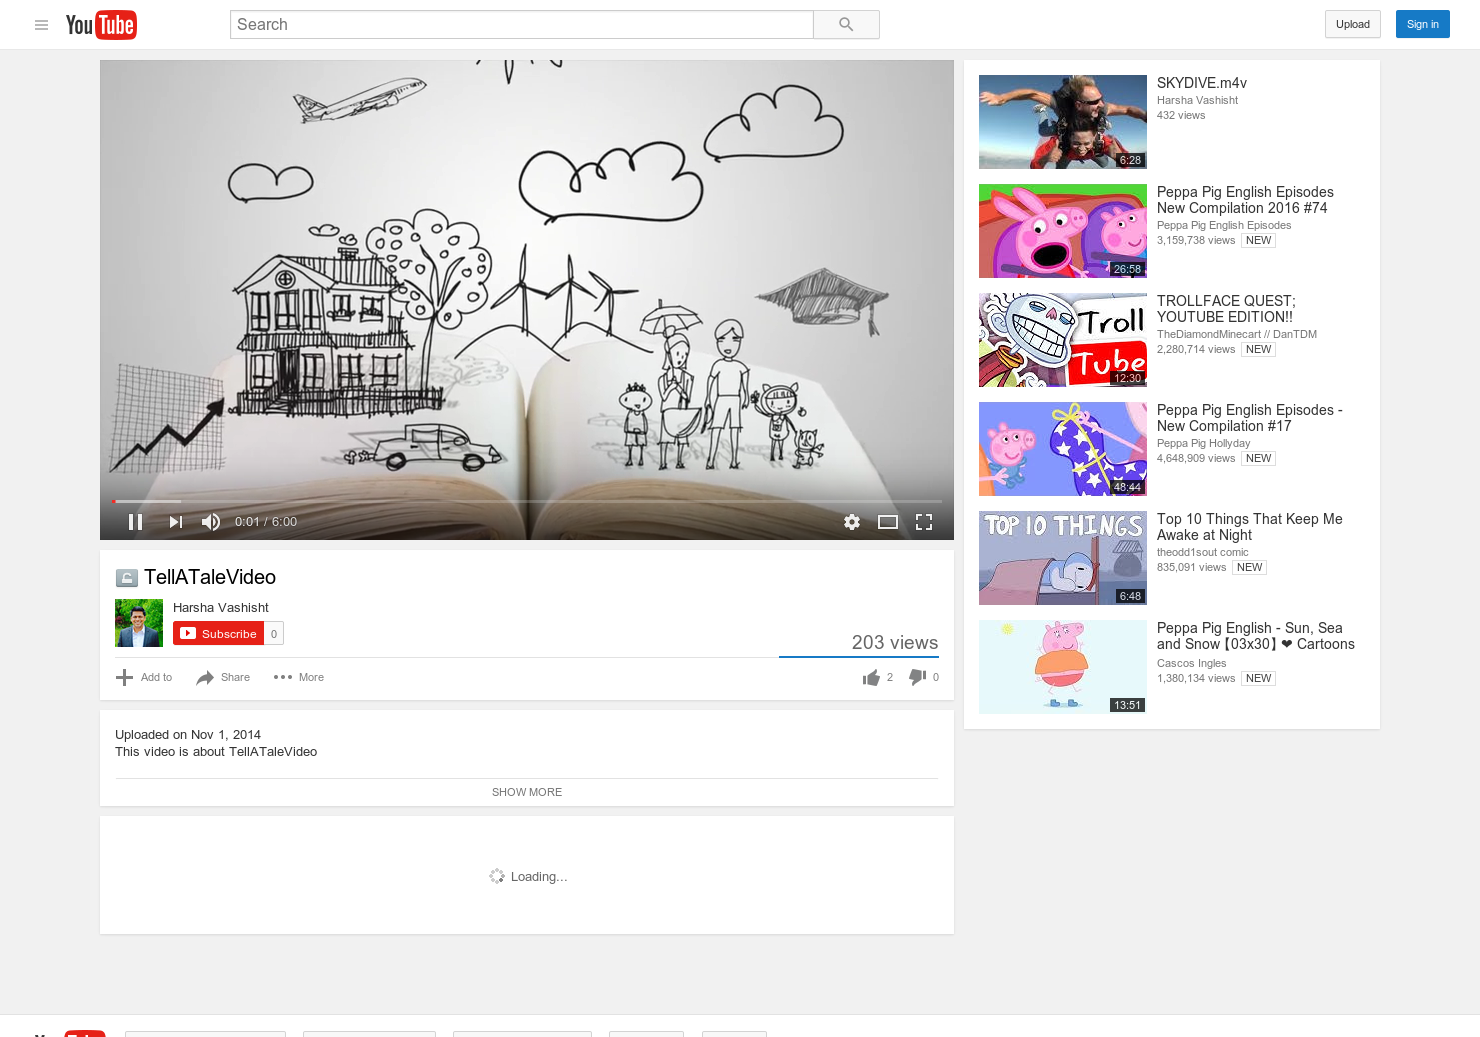Open player settings gear
Image resolution: width=1480 pixels, height=1037 pixels.
tap(852, 522)
